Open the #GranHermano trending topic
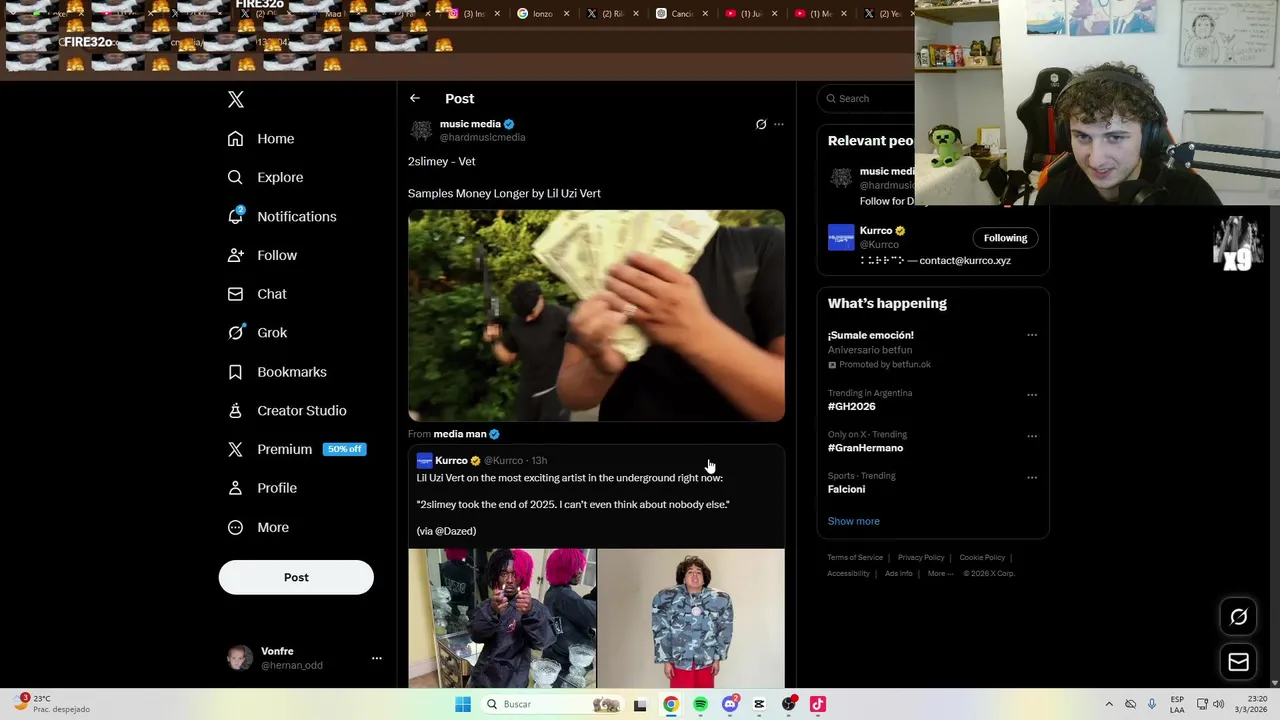 pyautogui.click(x=865, y=448)
